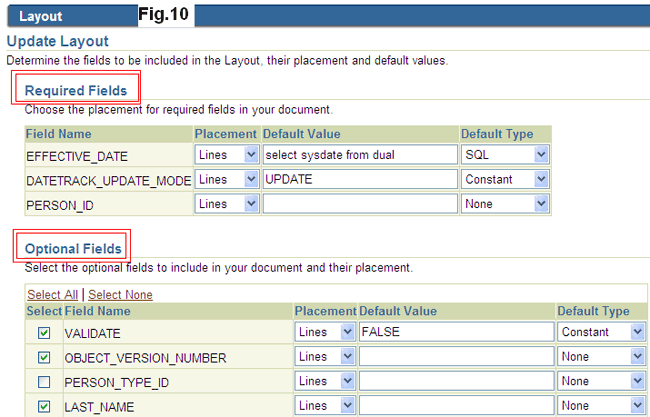Click the Select None link
650x417 pixels.
120,295
